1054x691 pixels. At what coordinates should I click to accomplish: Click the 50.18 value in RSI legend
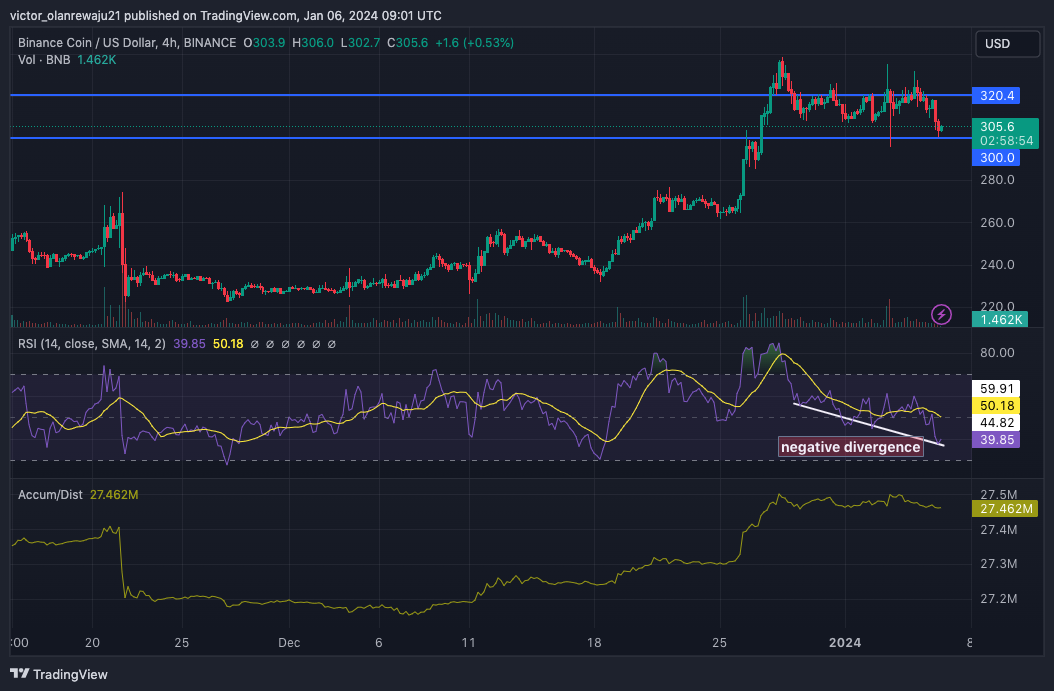(228, 343)
